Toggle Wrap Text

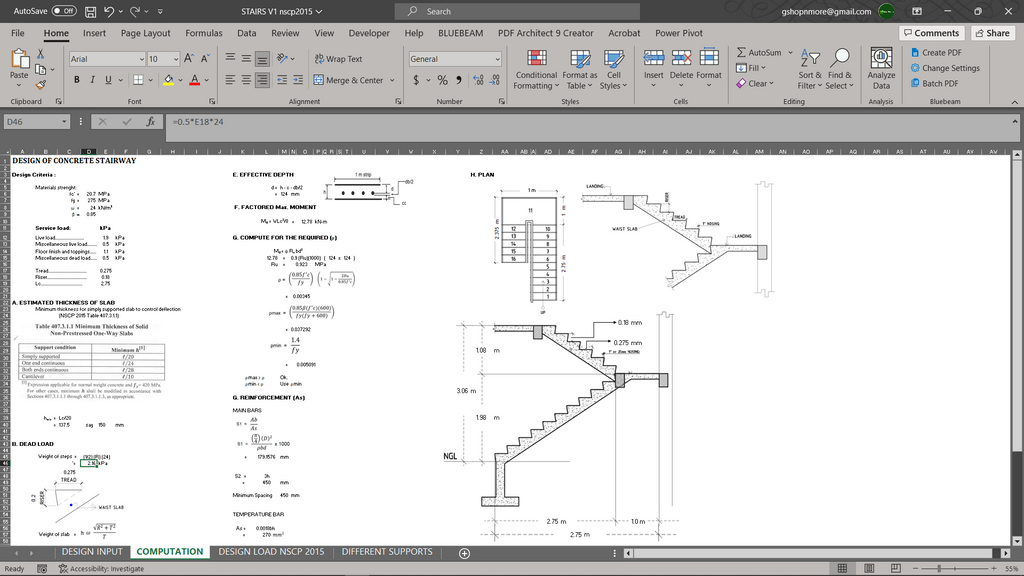pos(338,59)
